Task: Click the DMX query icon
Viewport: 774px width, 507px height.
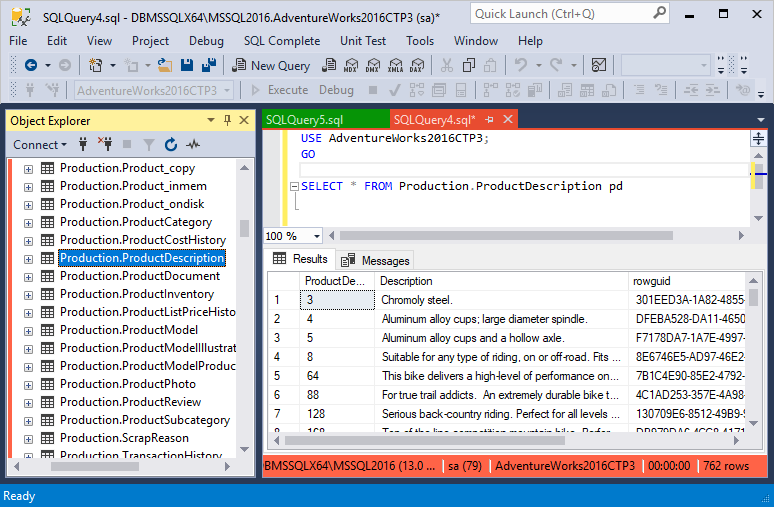Action: 373,65
